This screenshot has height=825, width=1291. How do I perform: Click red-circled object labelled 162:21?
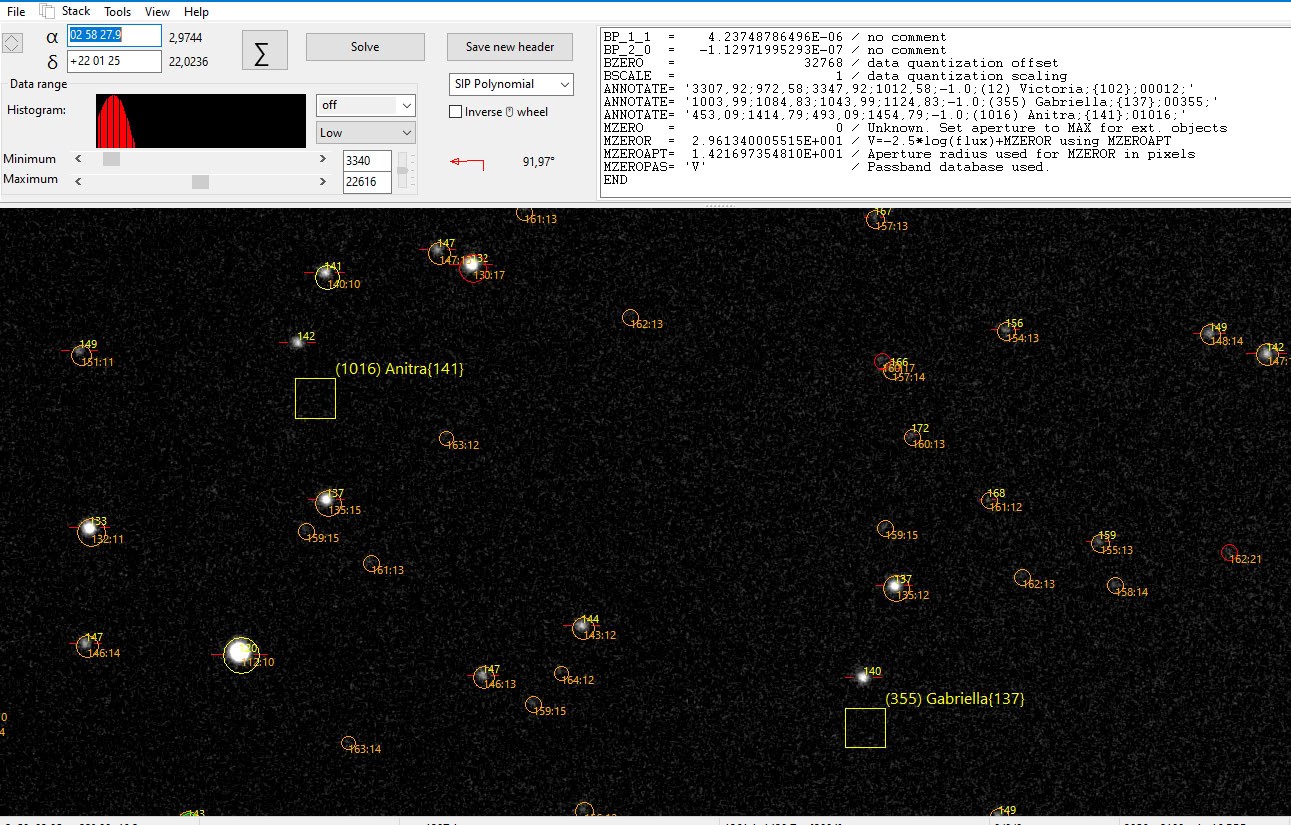(x=1230, y=552)
